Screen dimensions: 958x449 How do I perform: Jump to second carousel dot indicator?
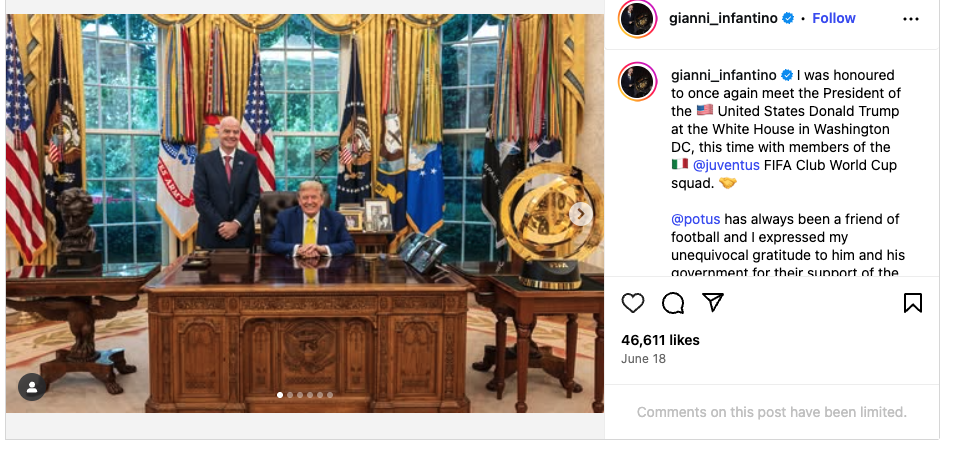click(290, 395)
